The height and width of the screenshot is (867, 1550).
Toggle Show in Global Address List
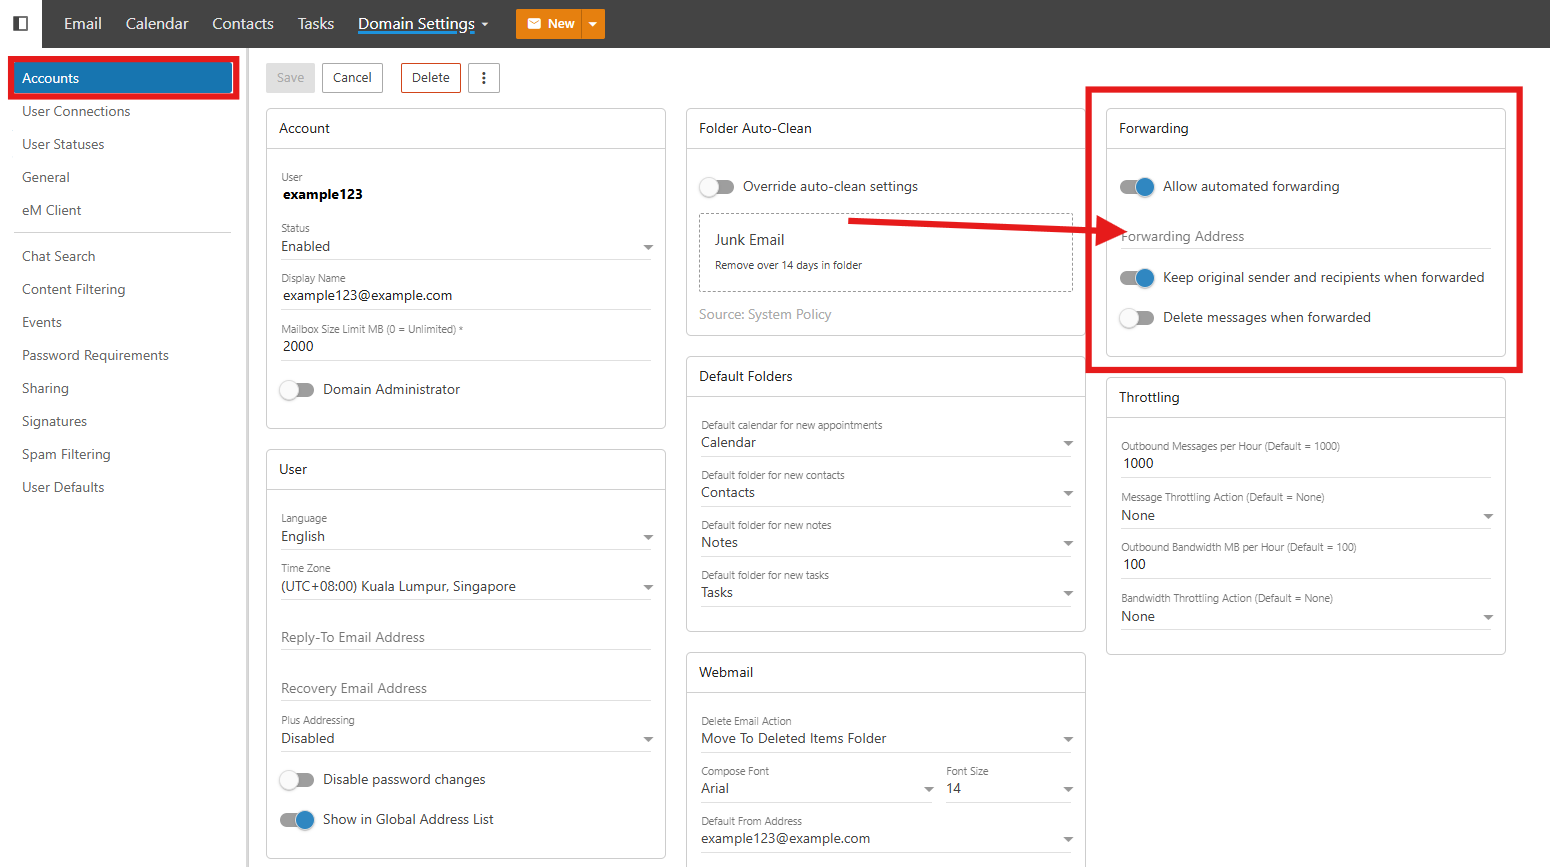[x=297, y=820]
